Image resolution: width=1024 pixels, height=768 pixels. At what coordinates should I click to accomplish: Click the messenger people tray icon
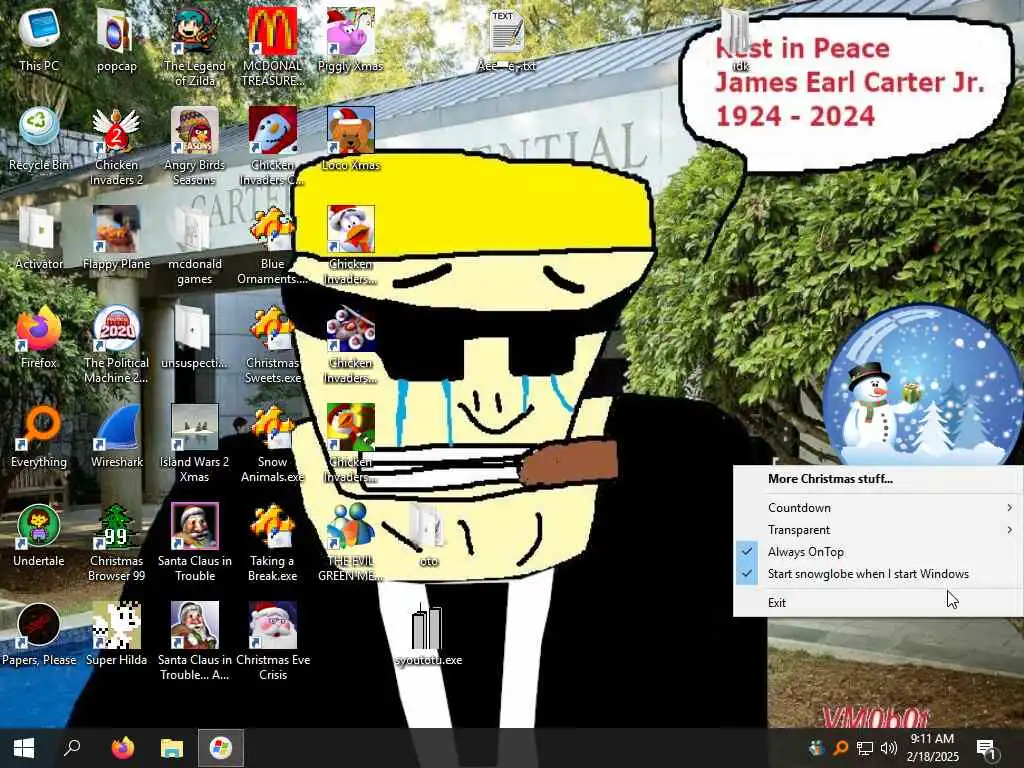click(816, 748)
